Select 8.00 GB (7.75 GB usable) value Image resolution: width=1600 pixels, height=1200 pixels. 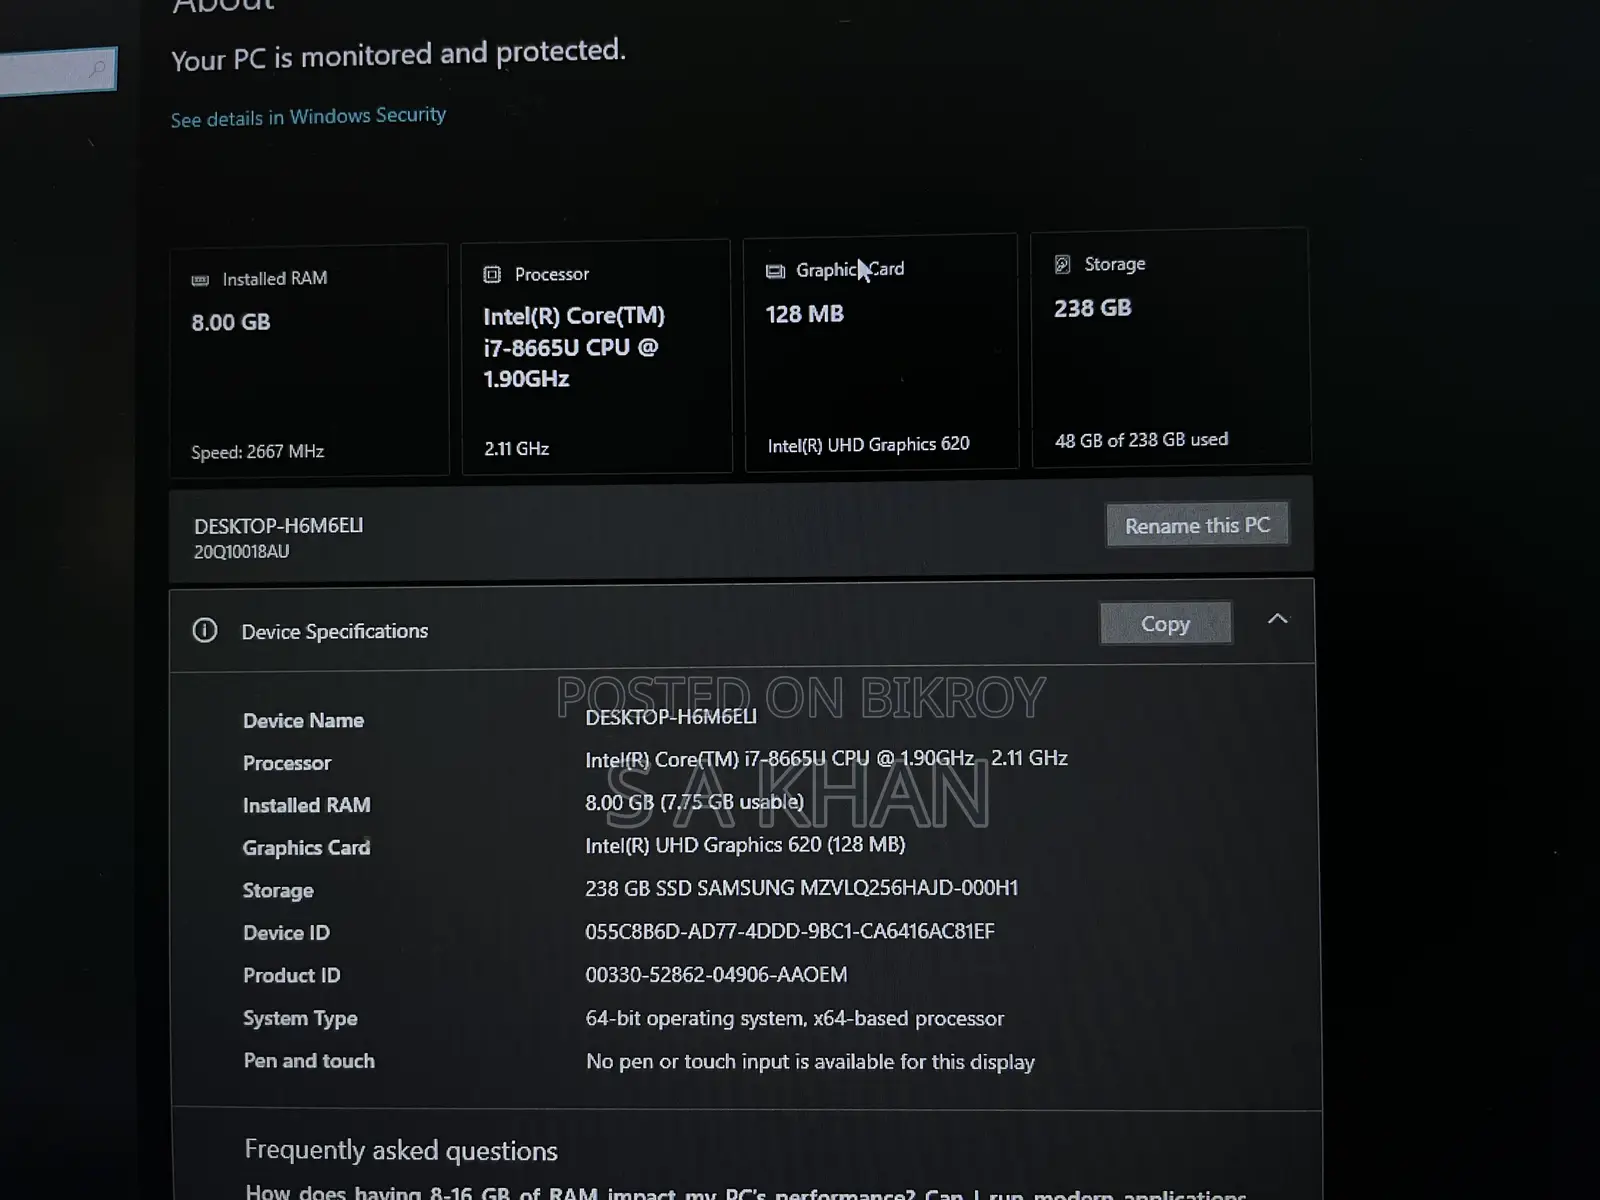click(x=695, y=802)
